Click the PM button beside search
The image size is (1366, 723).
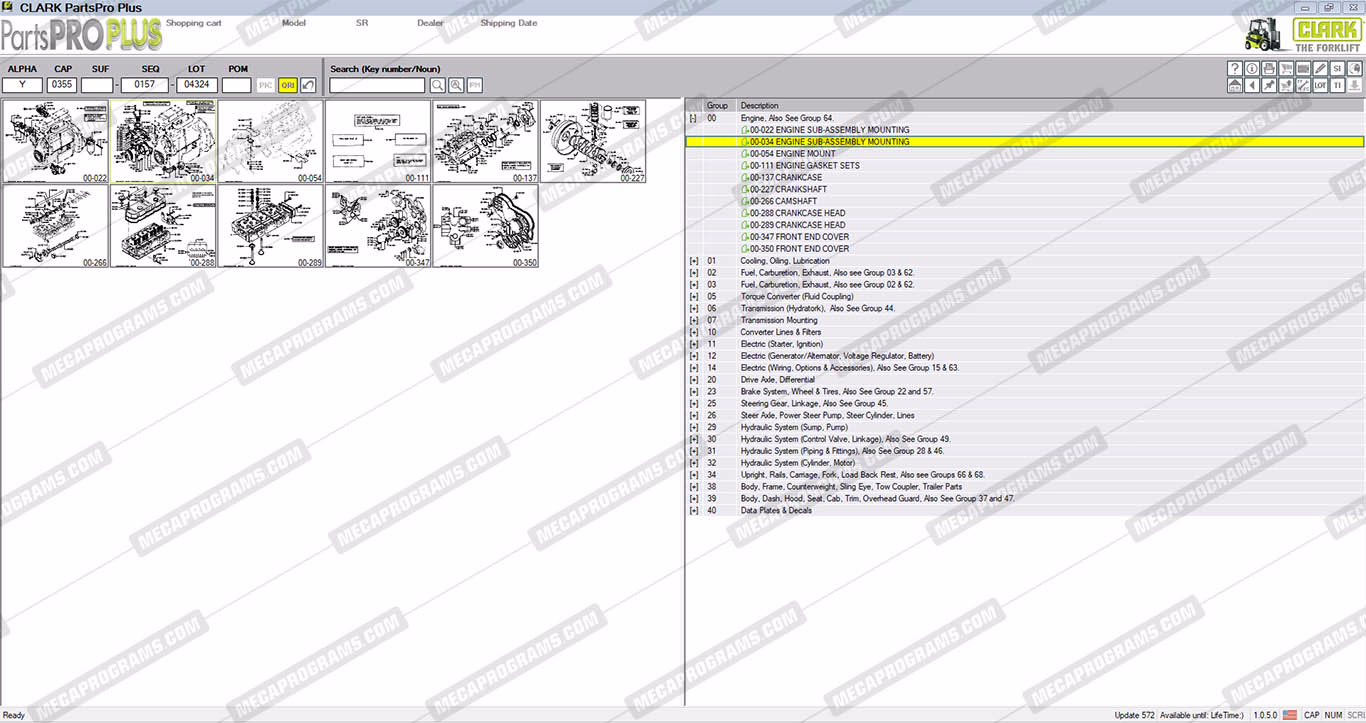(475, 85)
